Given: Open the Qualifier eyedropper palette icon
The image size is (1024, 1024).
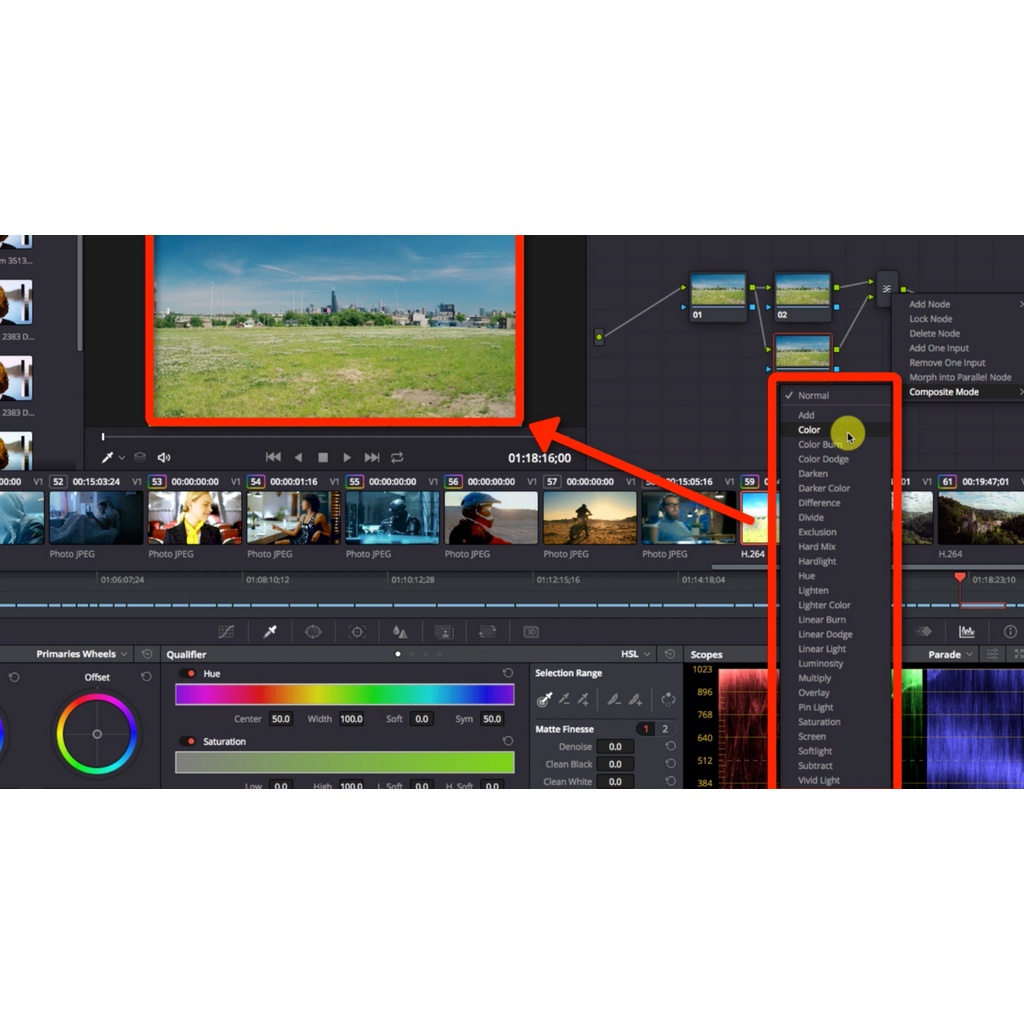Looking at the screenshot, I should pyautogui.click(x=269, y=632).
